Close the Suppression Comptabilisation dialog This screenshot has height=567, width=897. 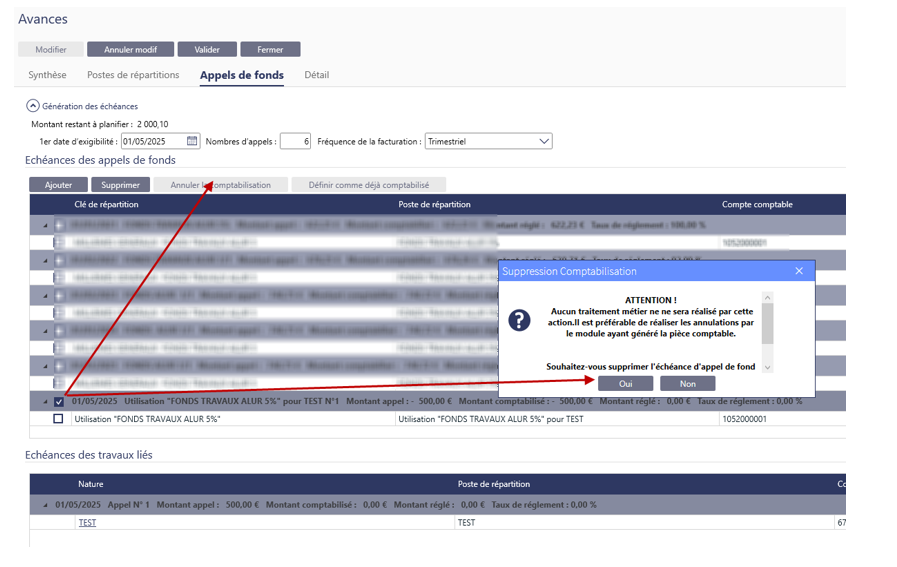799,271
